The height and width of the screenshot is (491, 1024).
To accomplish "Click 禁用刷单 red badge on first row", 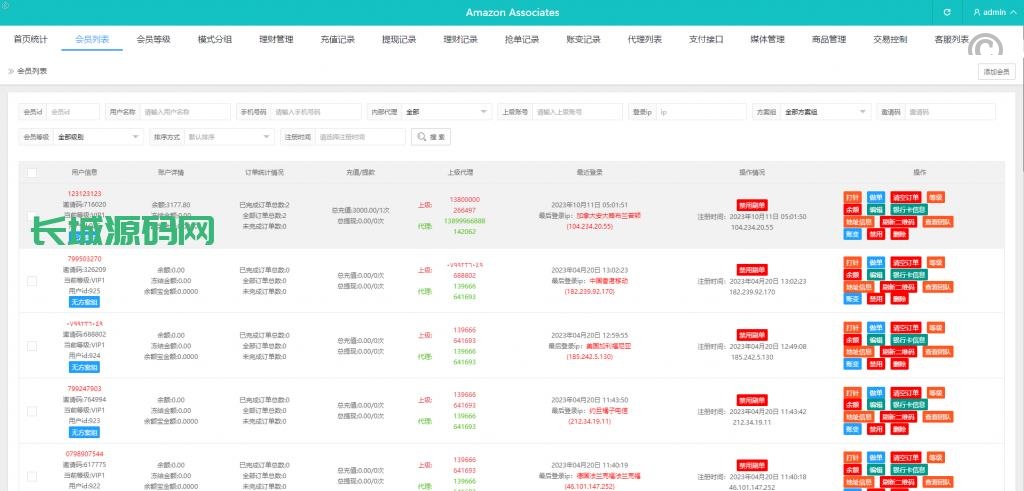I will (x=752, y=204).
